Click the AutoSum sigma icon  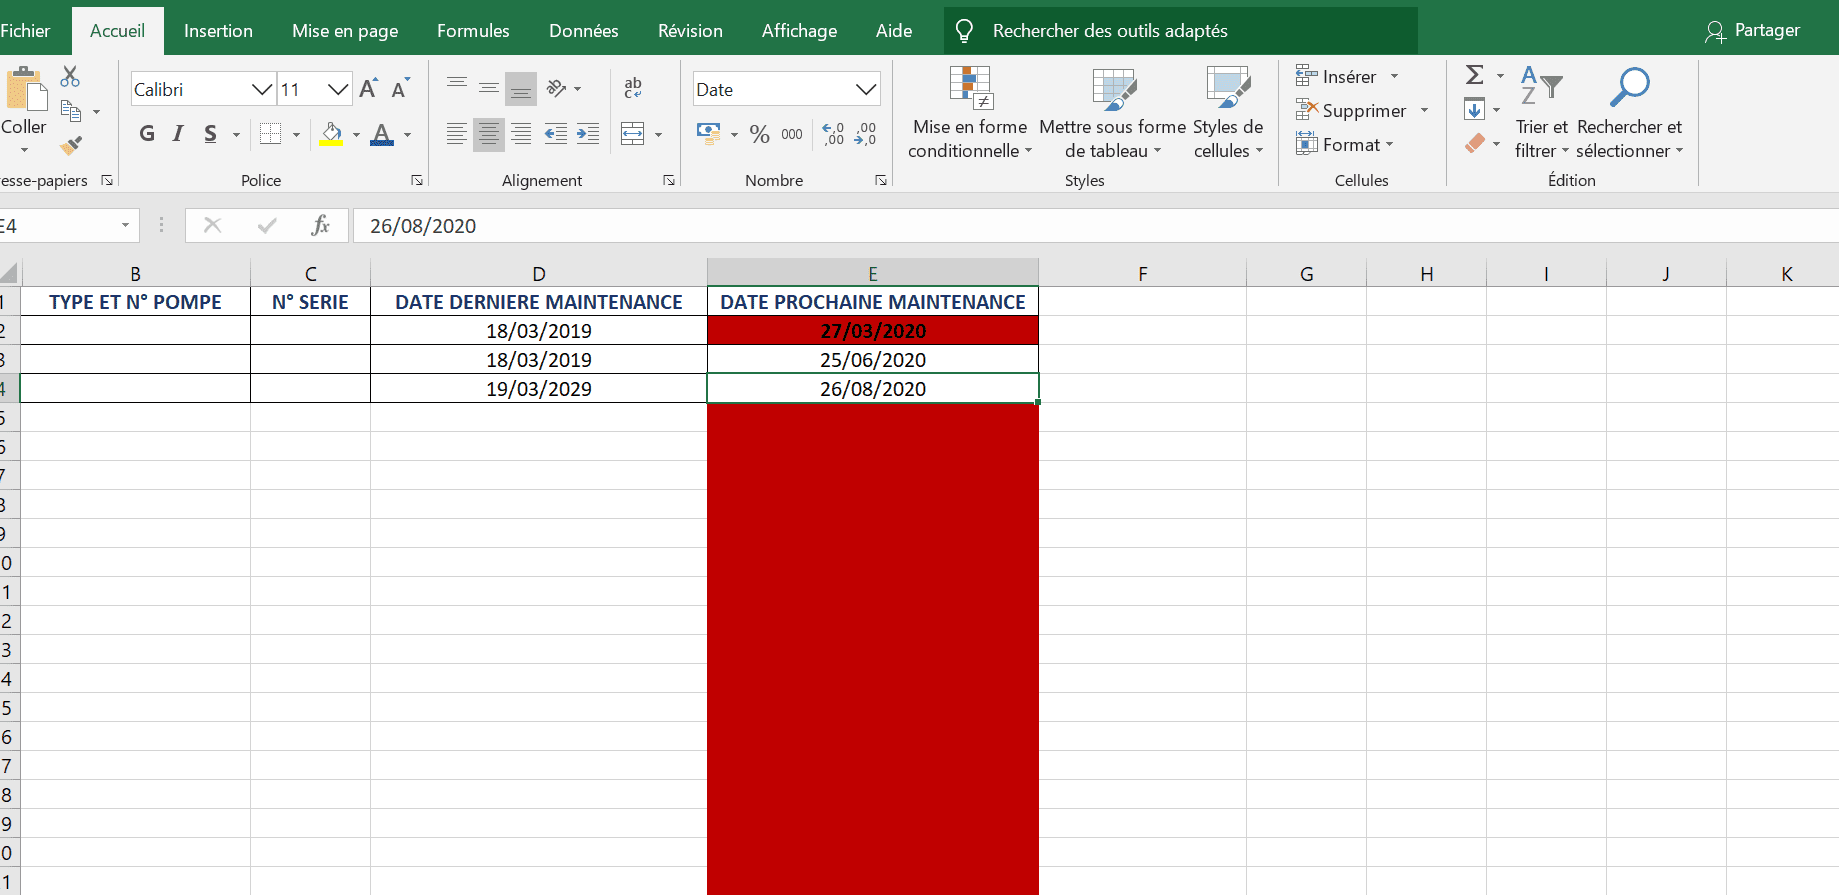pos(1474,76)
